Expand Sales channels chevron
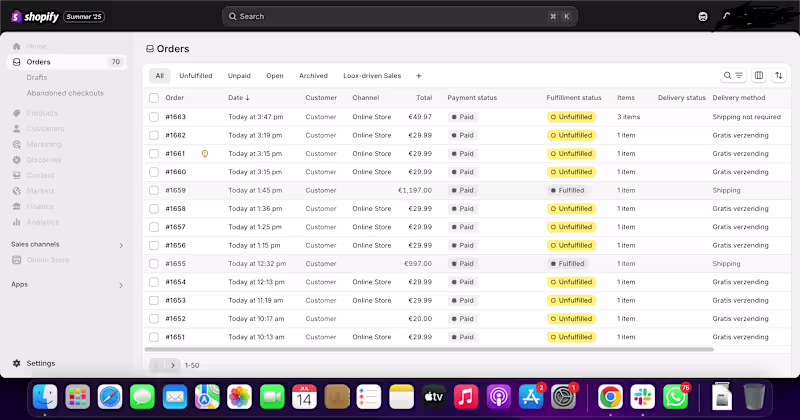 121,245
